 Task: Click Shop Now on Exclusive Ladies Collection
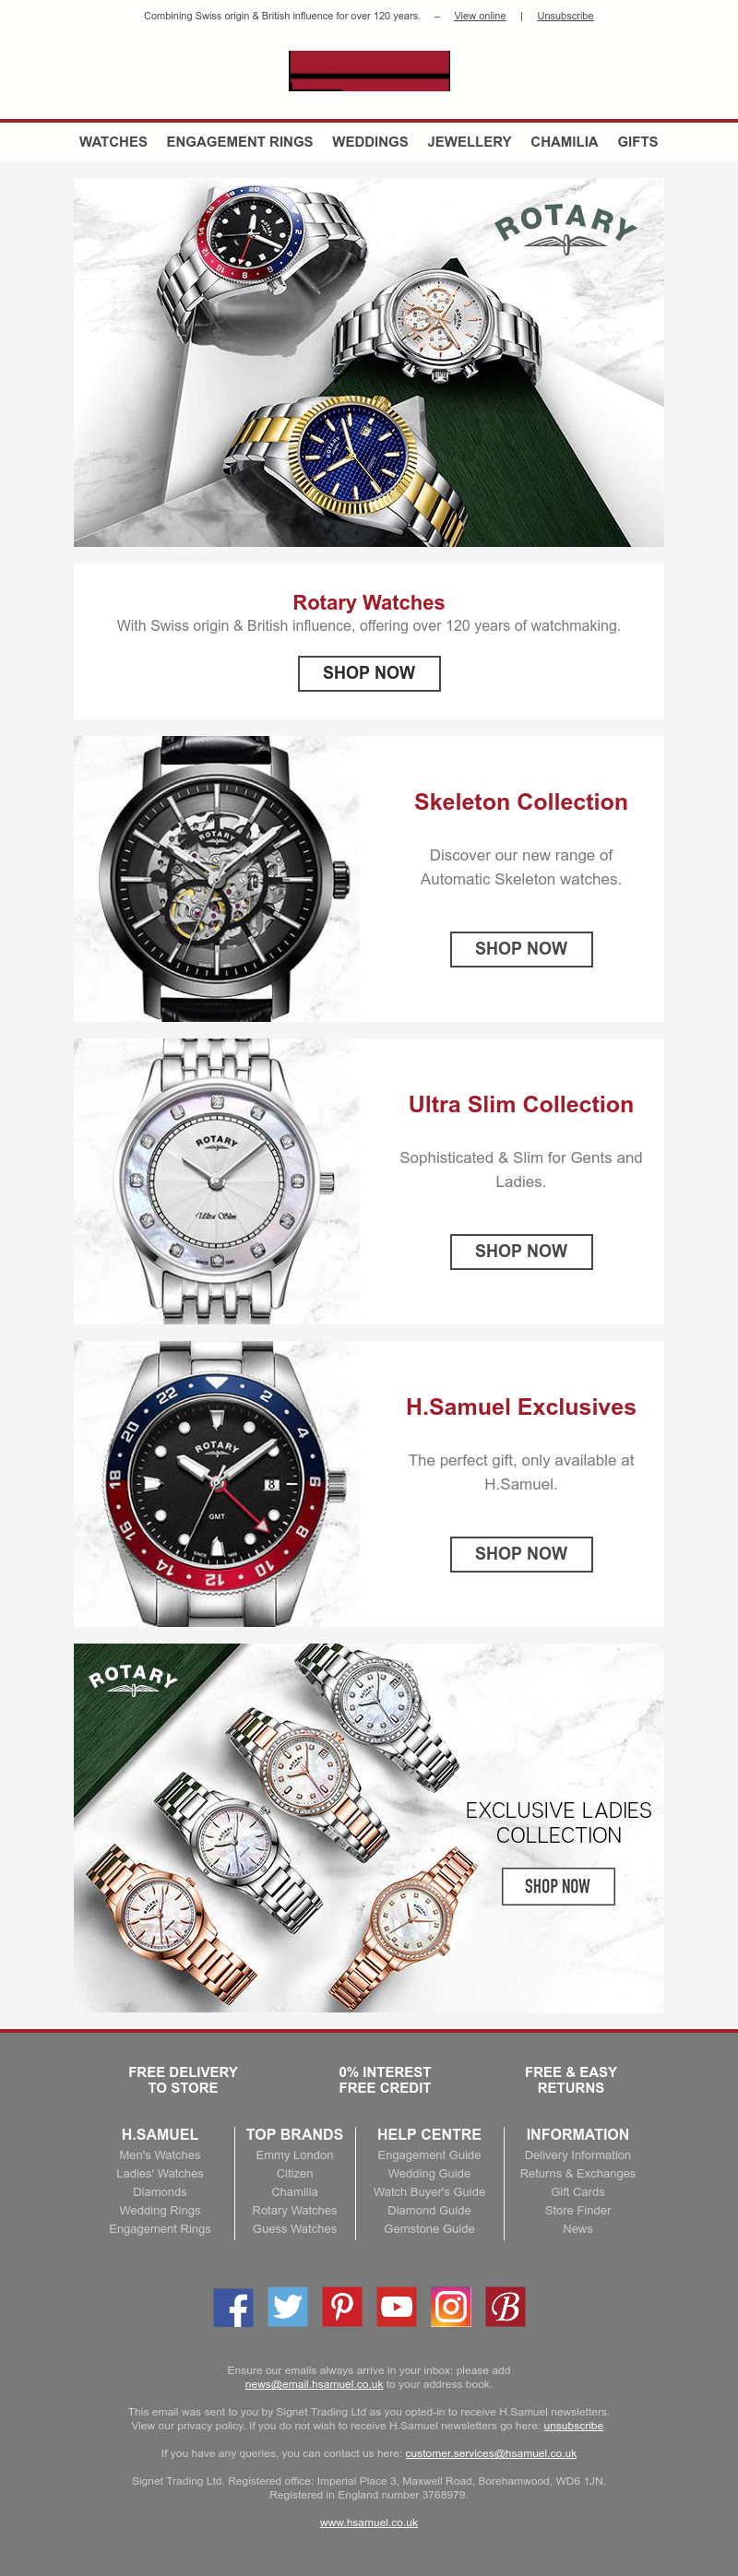coord(558,1886)
